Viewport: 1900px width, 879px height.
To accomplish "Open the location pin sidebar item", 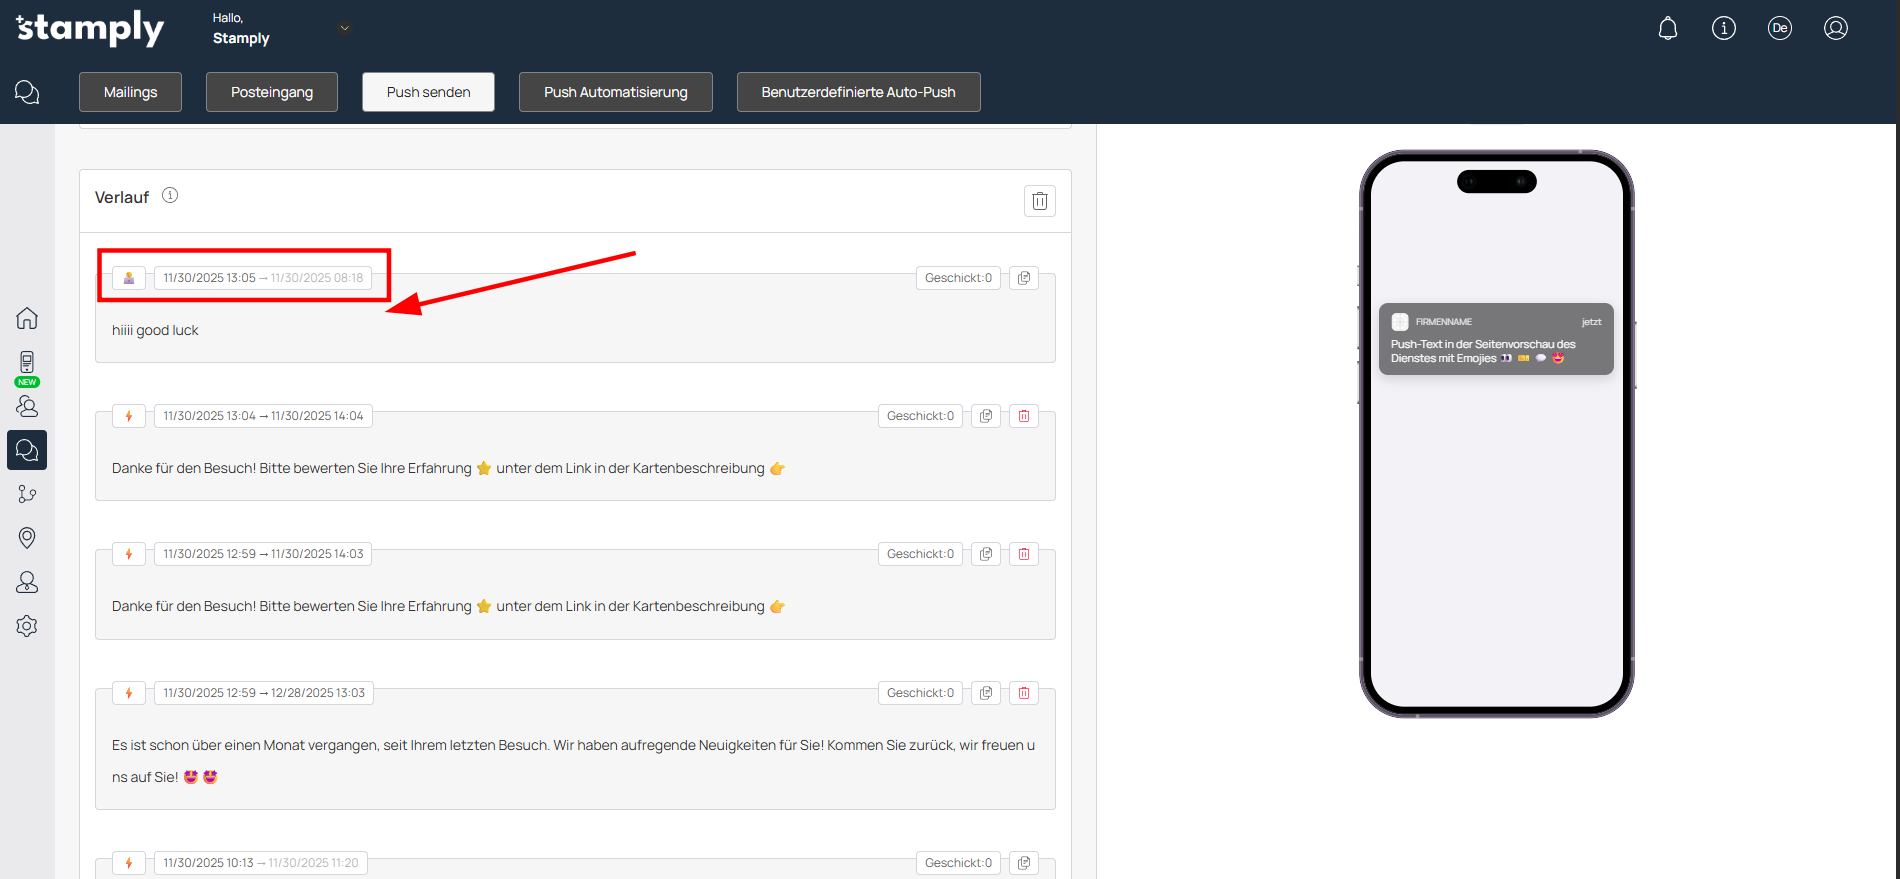I will pyautogui.click(x=27, y=538).
